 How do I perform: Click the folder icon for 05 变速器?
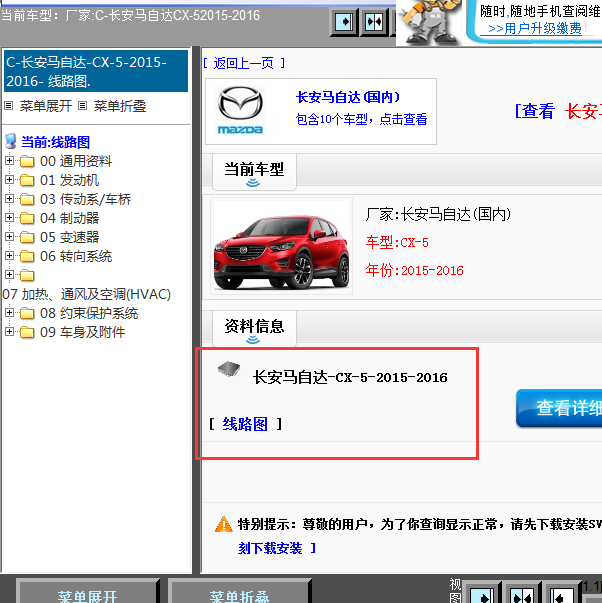coord(27,237)
